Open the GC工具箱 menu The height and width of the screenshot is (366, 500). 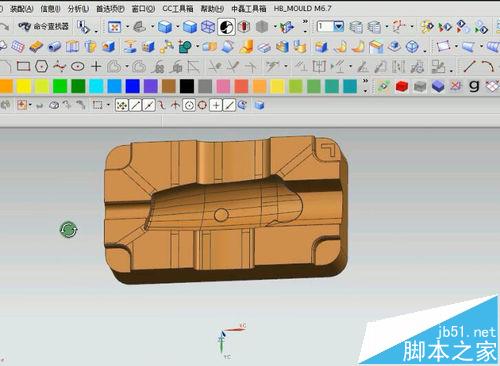pos(178,9)
